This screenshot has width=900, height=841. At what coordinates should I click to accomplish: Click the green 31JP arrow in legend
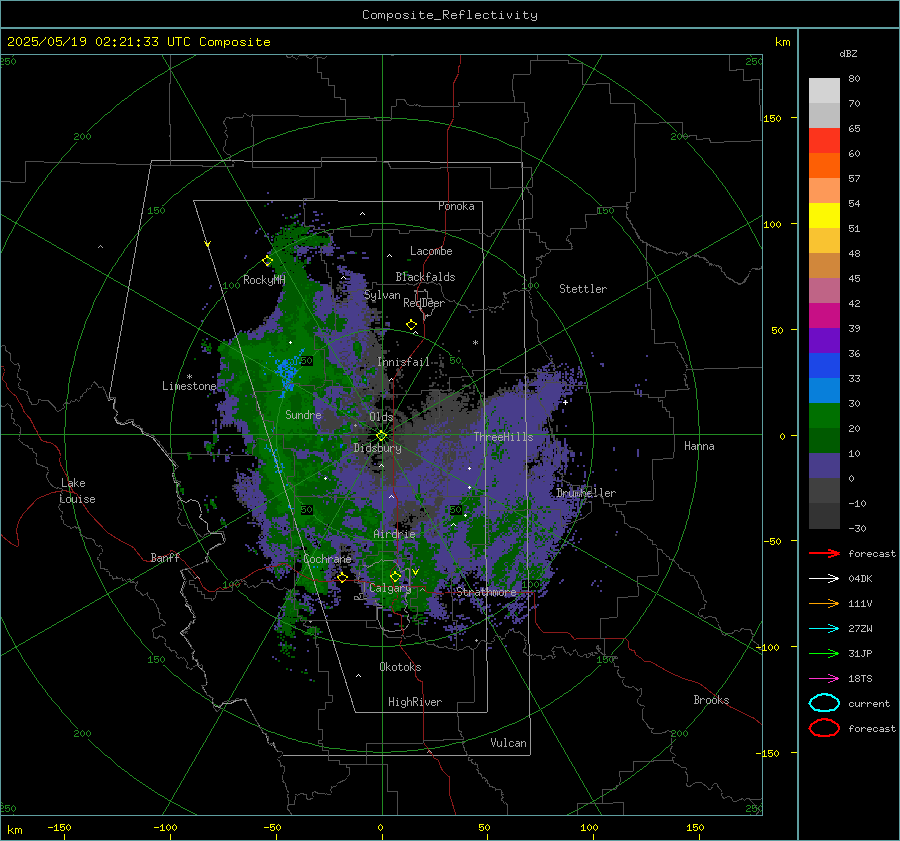pyautogui.click(x=824, y=653)
